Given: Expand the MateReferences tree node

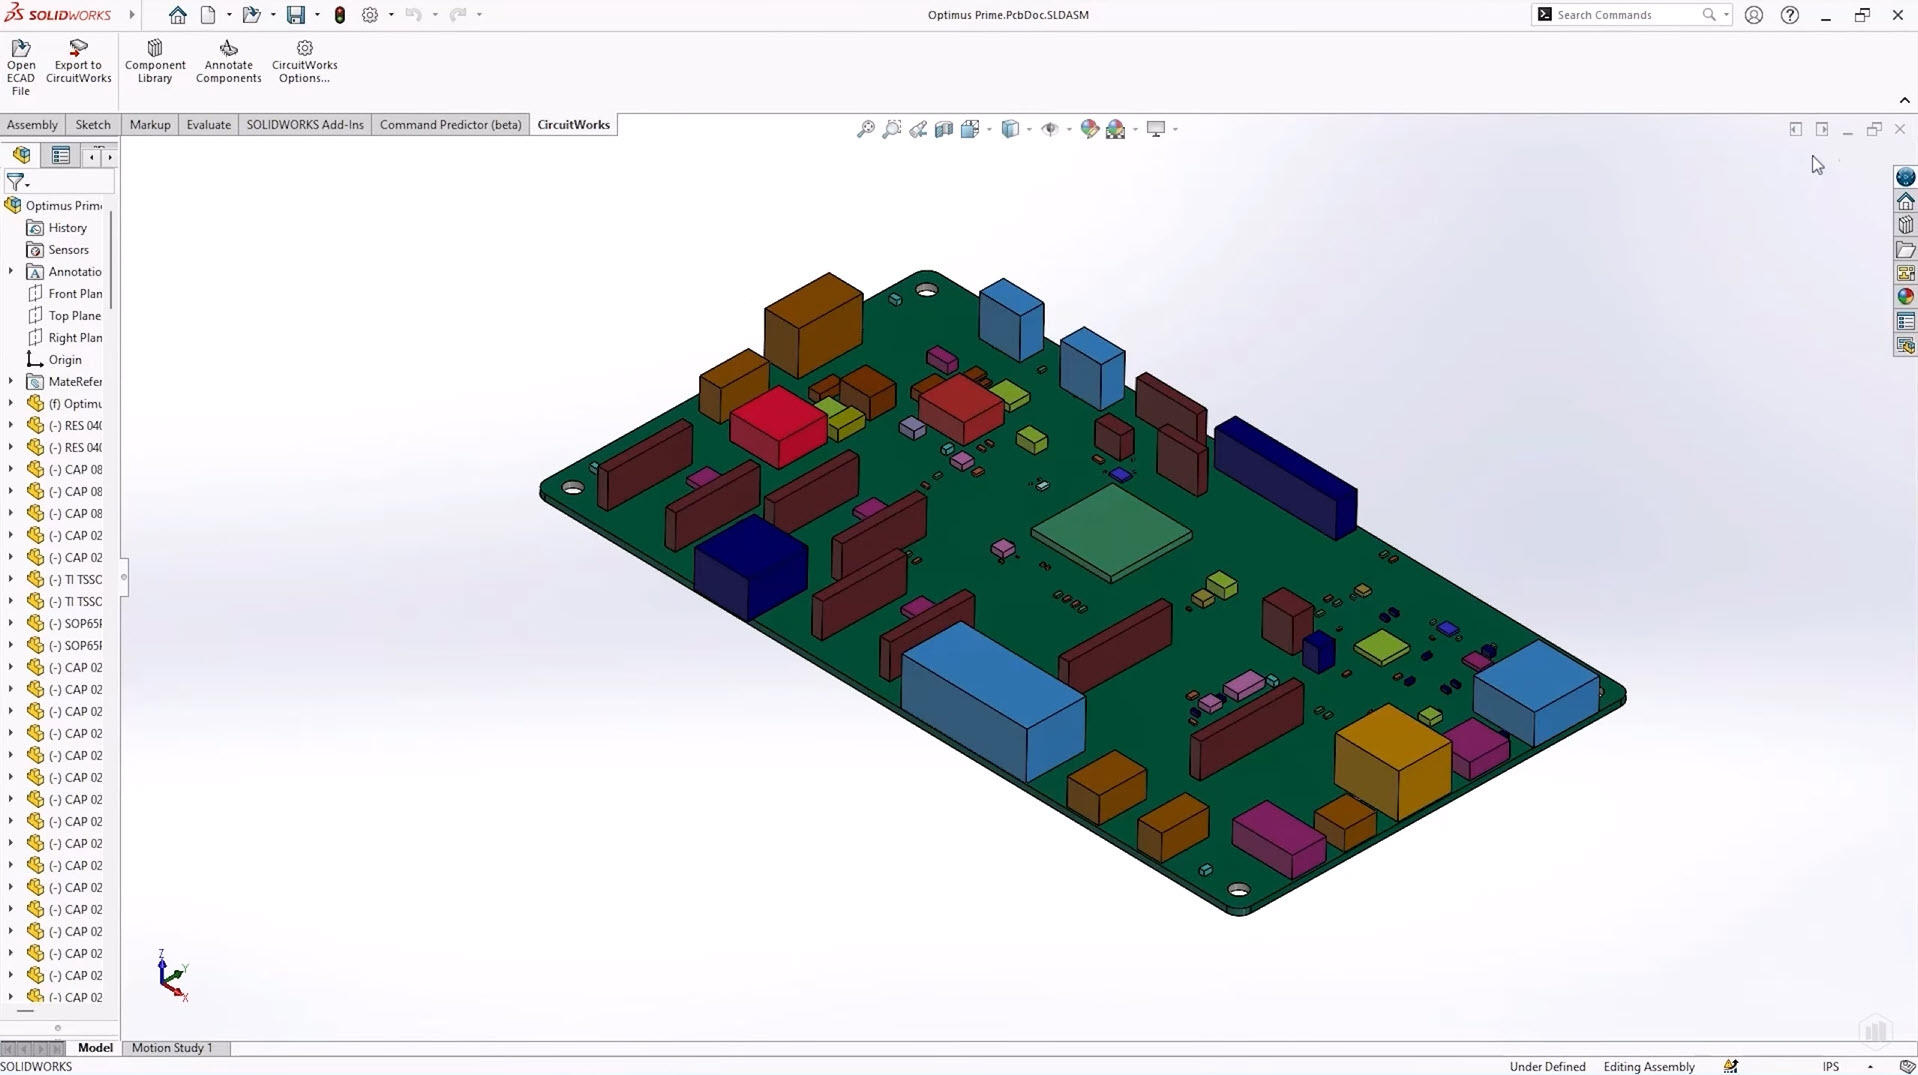Looking at the screenshot, I should (11, 381).
